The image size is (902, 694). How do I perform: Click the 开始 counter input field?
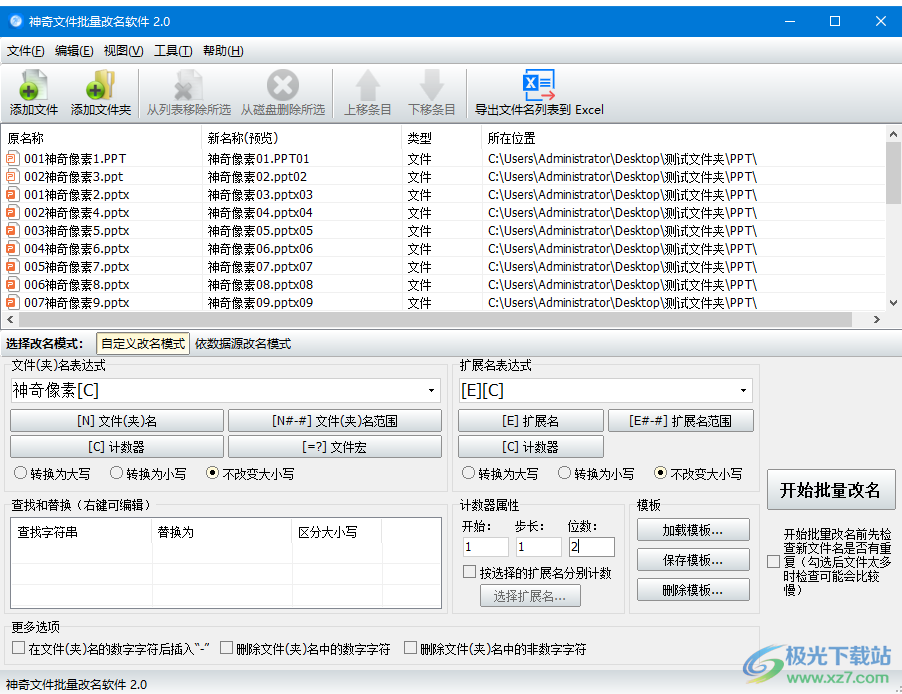click(485, 546)
